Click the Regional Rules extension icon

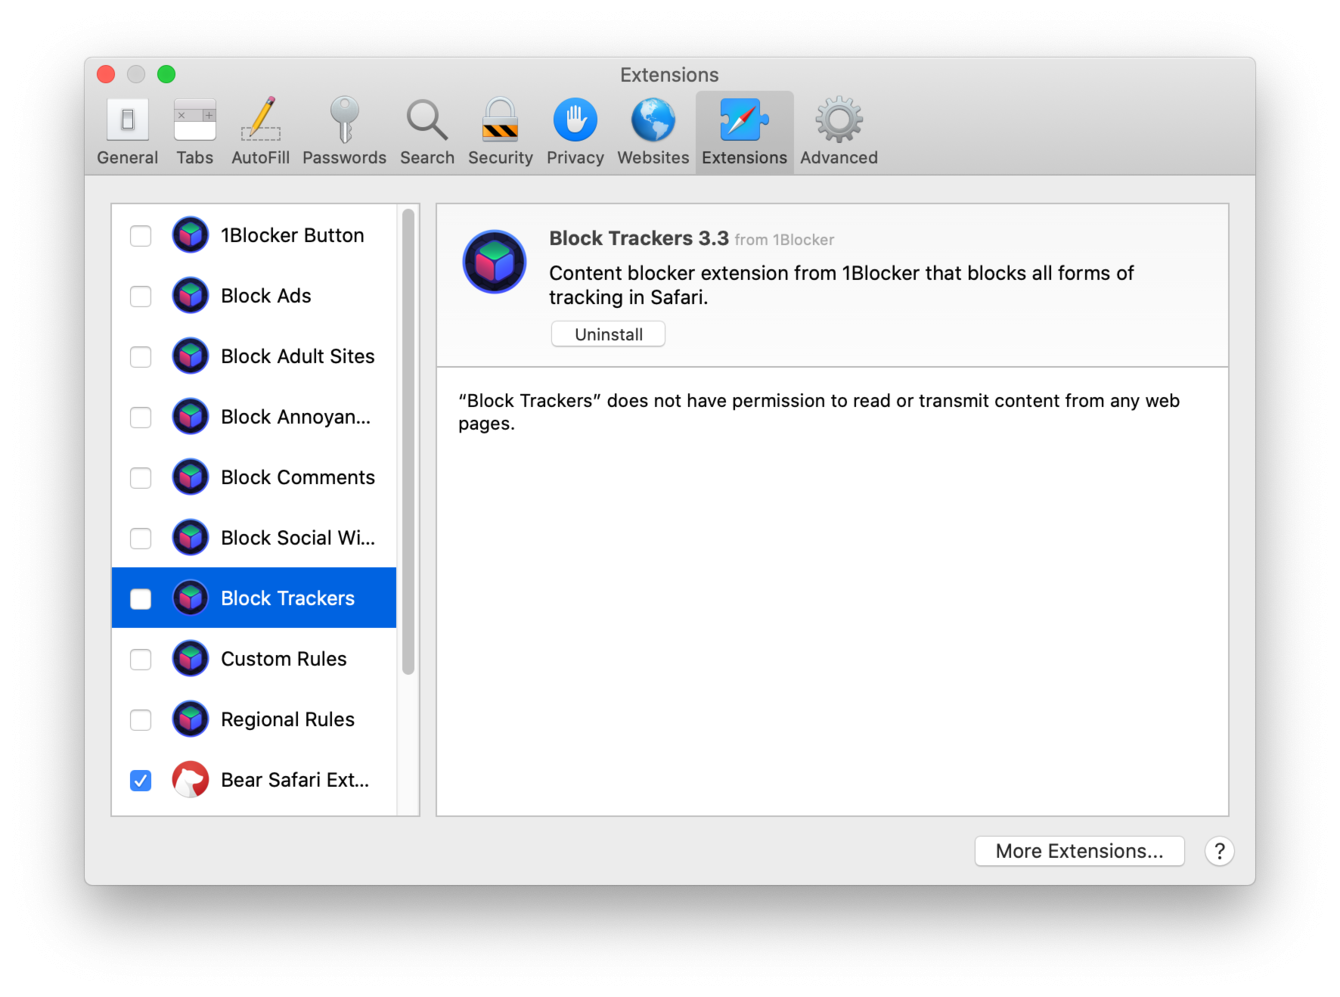(x=190, y=719)
